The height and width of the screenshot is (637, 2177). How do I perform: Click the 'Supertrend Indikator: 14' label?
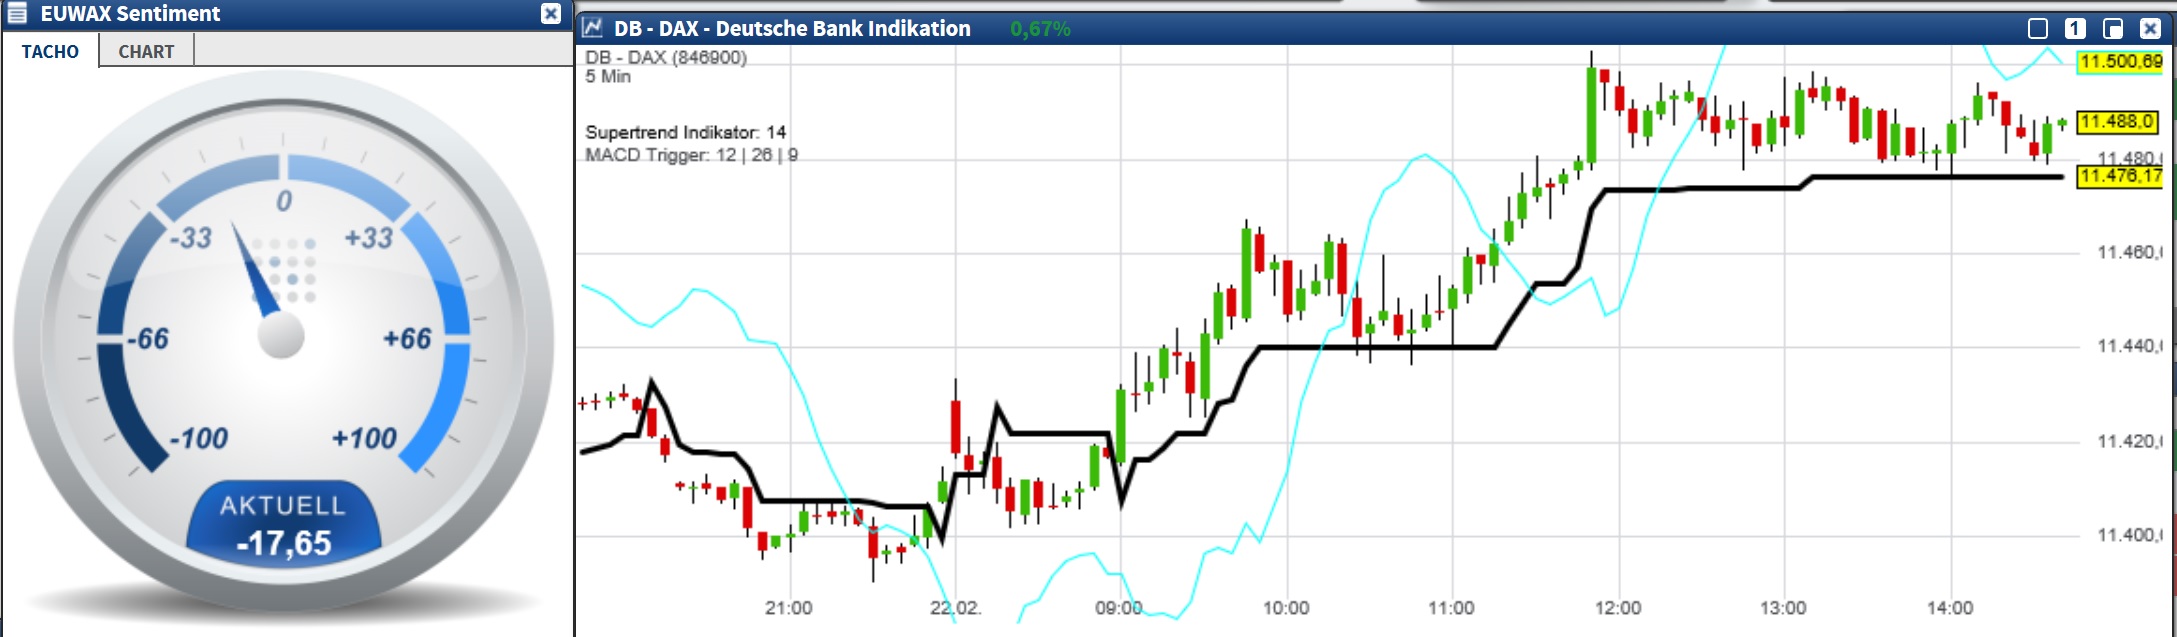tap(685, 132)
